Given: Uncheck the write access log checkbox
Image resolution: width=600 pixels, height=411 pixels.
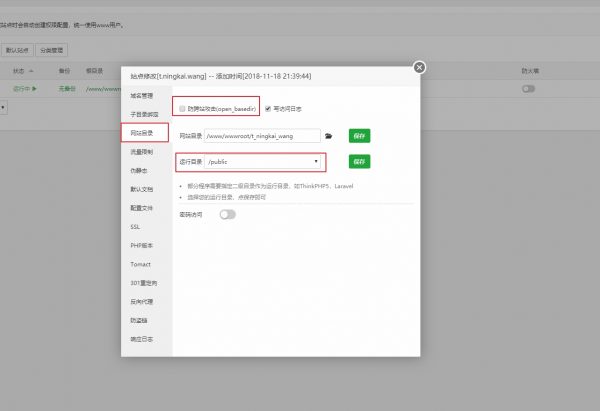Looking at the screenshot, I should coord(268,109).
